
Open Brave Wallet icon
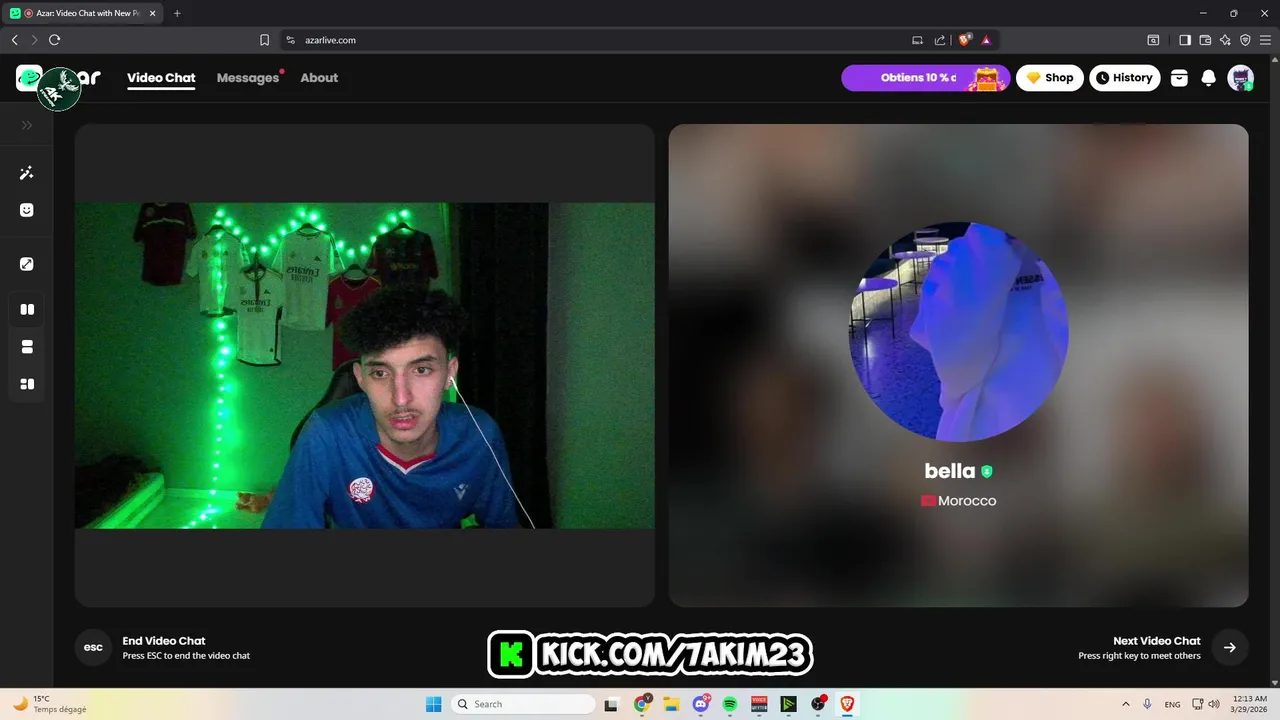(1205, 40)
